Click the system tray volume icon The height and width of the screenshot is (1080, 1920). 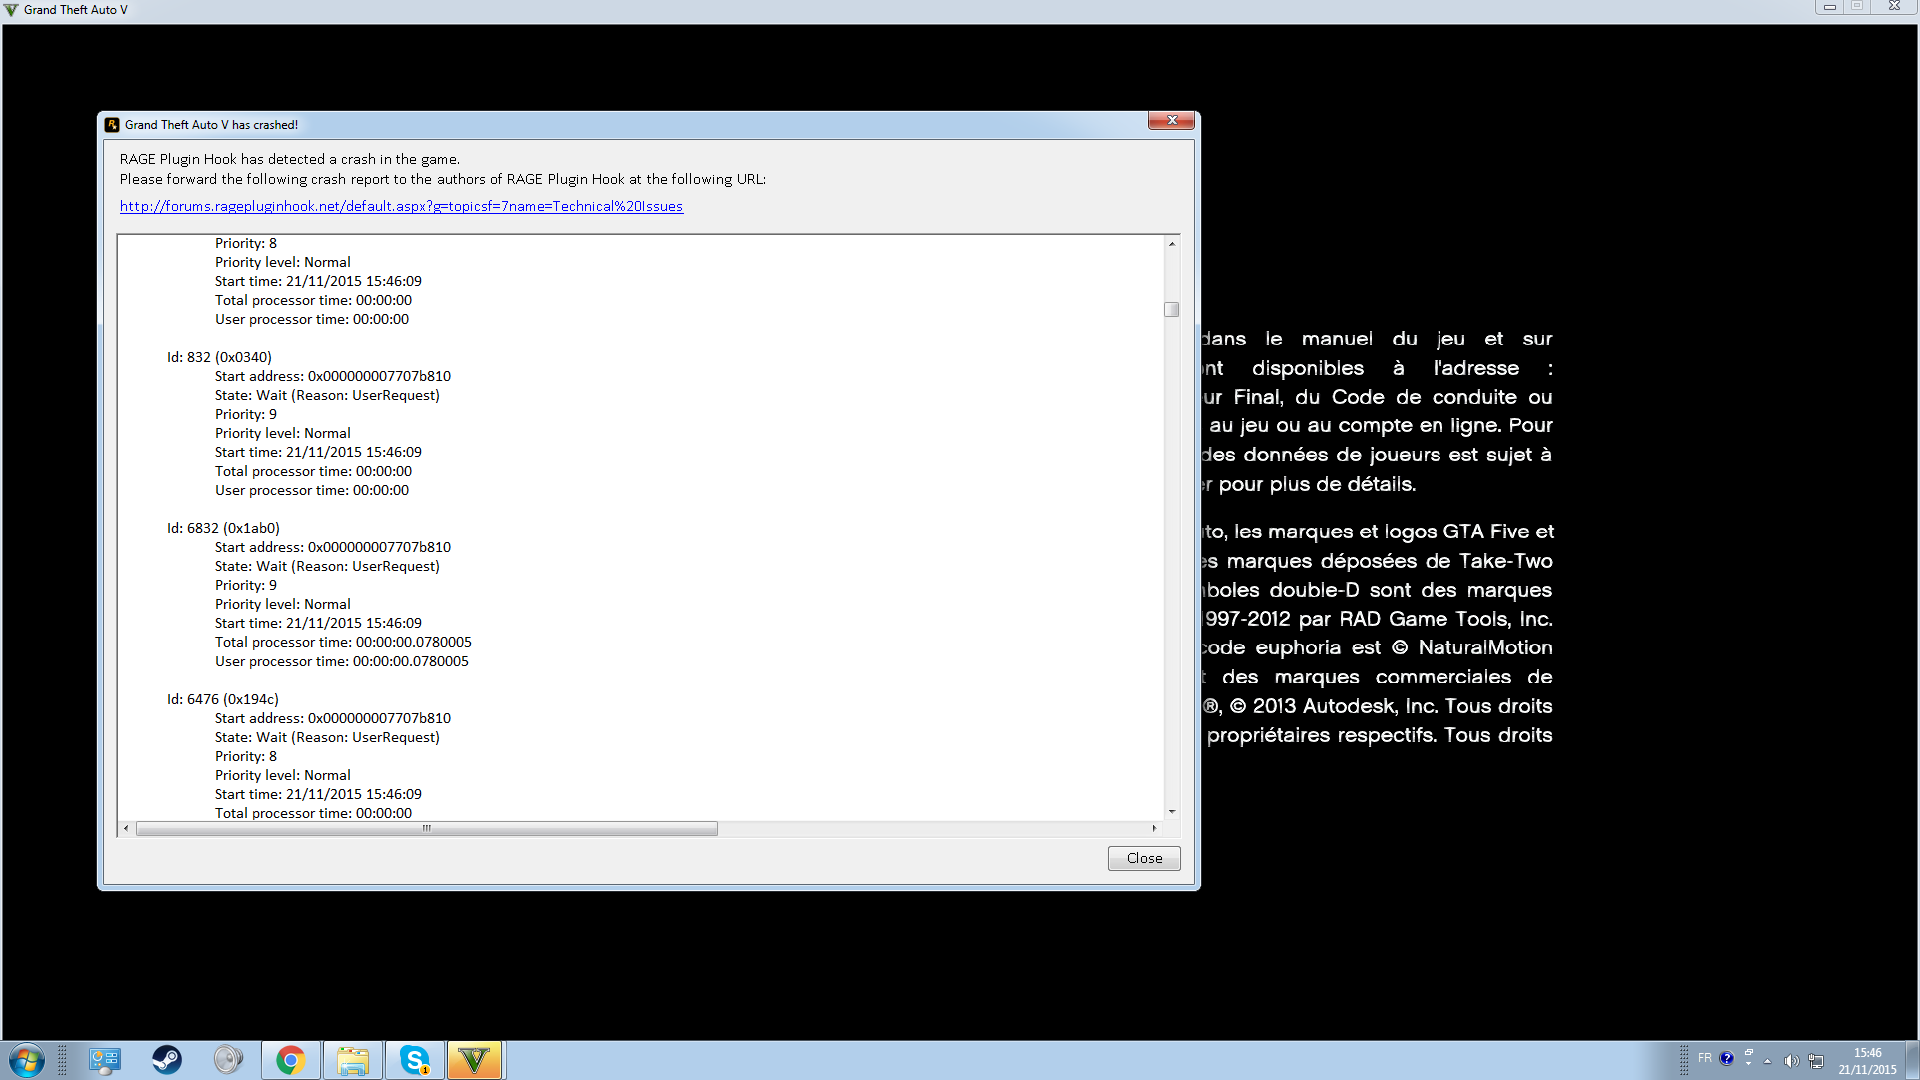coord(1791,1061)
